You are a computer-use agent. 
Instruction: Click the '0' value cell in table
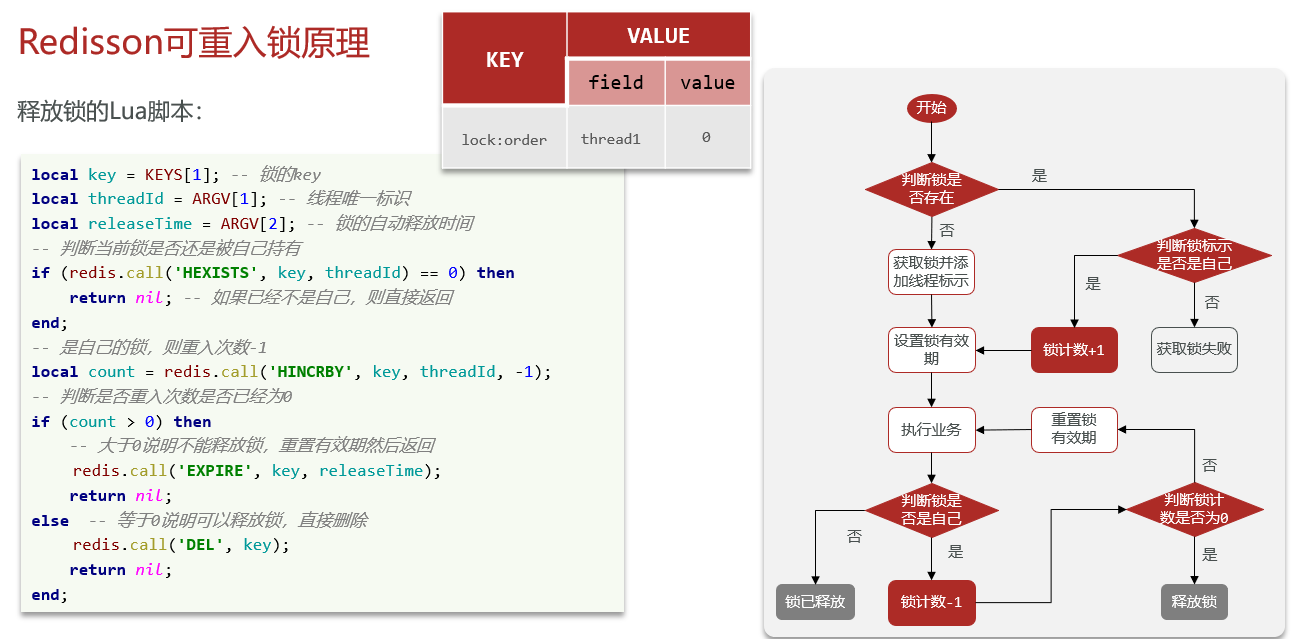pos(706,138)
